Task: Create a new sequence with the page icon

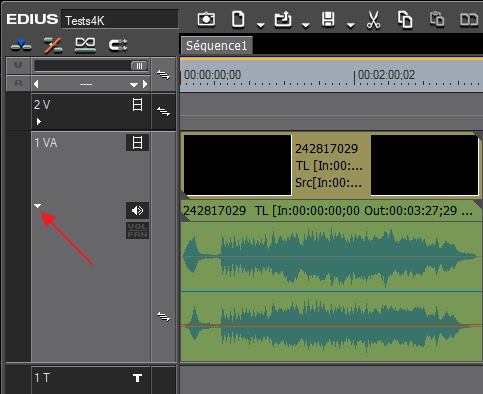Action: pos(238,19)
